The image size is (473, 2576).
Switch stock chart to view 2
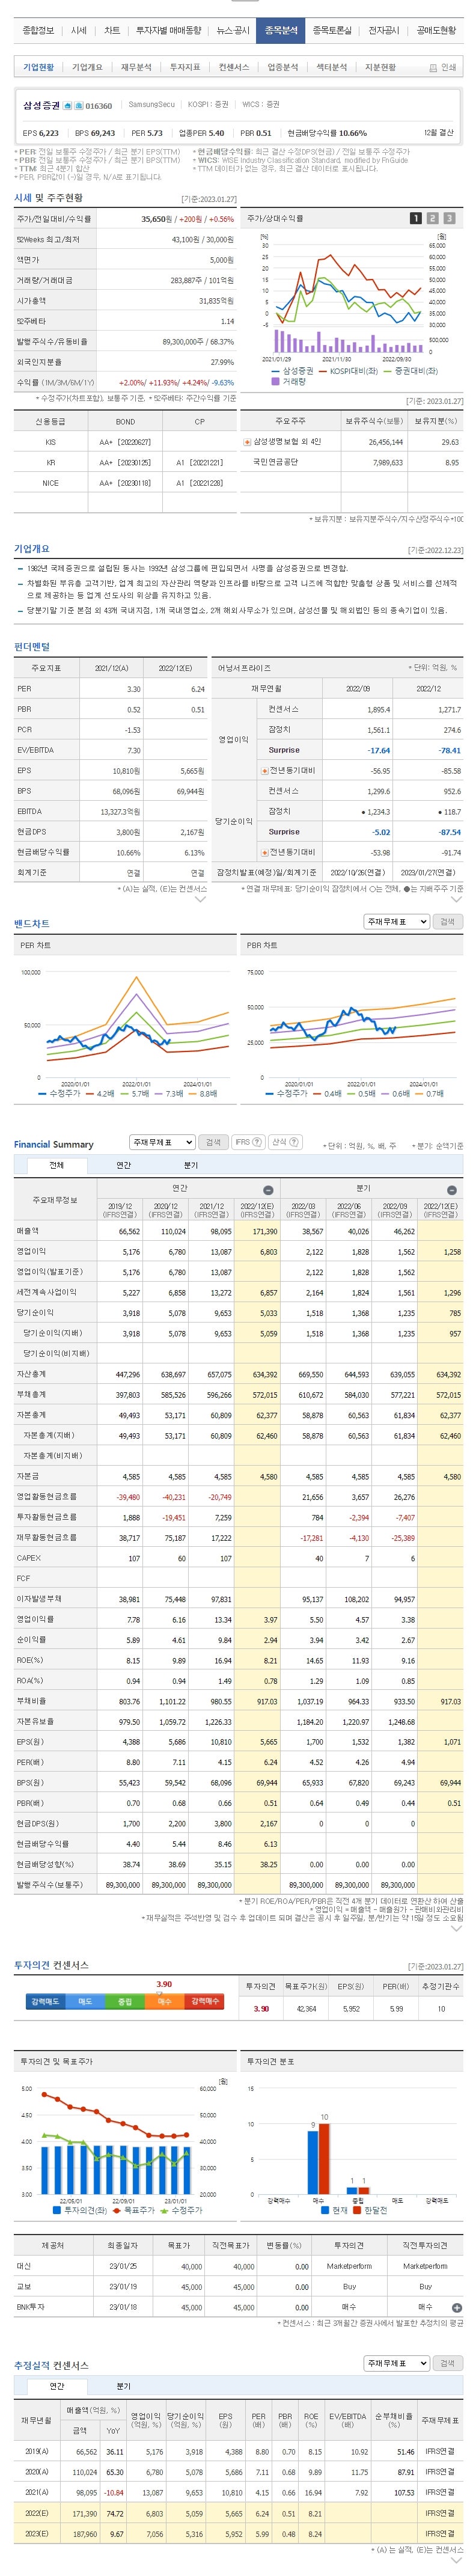[432, 218]
